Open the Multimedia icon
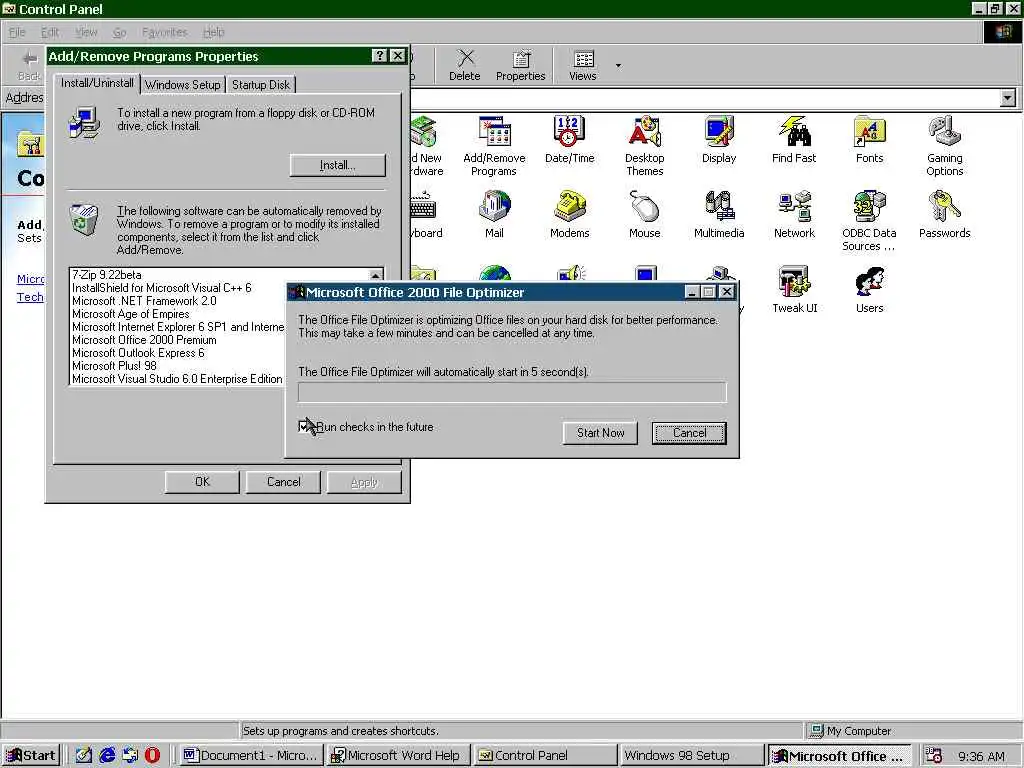This screenshot has height=768, width=1024. click(x=719, y=214)
